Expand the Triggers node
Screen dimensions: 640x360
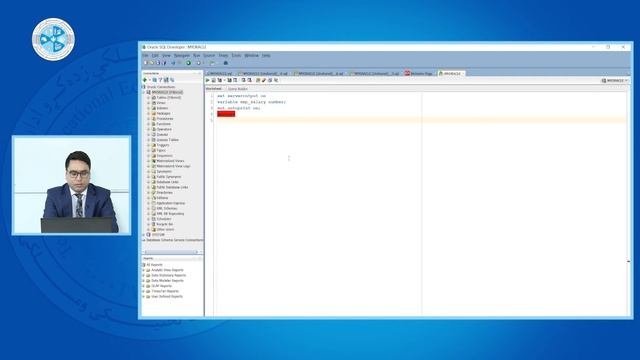149,145
